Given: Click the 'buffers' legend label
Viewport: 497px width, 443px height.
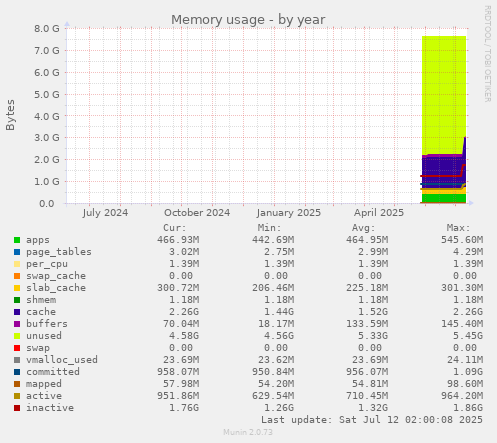Looking at the screenshot, I should click(x=47, y=324).
